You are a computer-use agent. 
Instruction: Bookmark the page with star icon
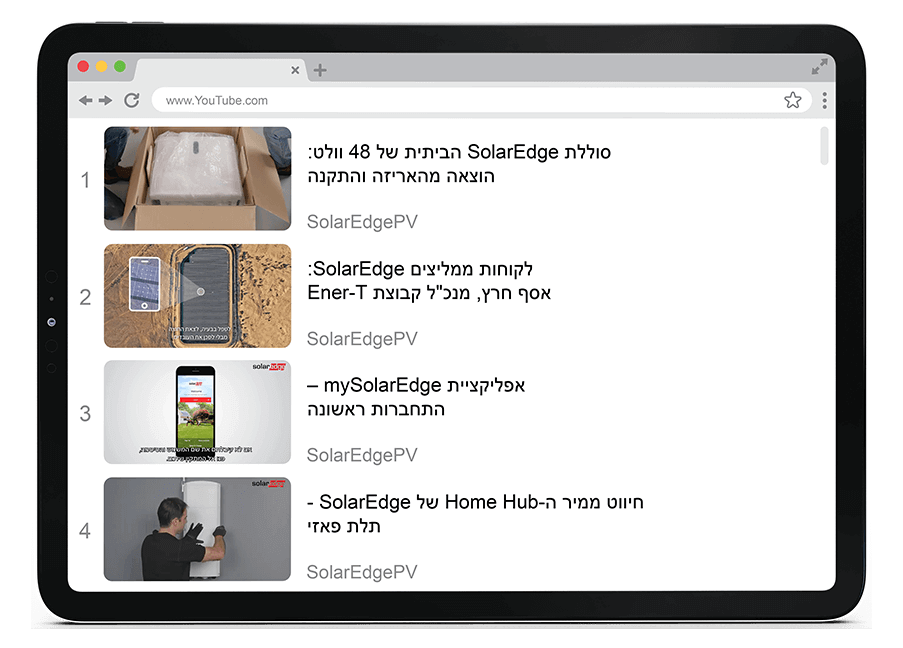coord(793,100)
